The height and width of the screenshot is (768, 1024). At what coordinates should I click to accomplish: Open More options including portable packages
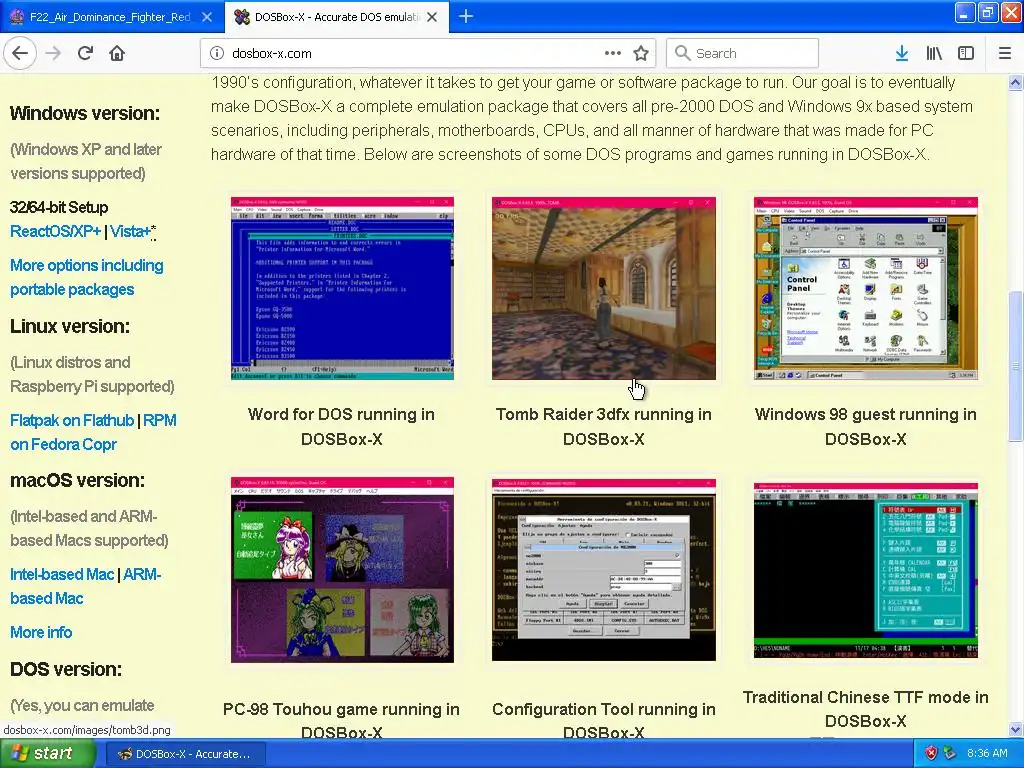point(87,278)
